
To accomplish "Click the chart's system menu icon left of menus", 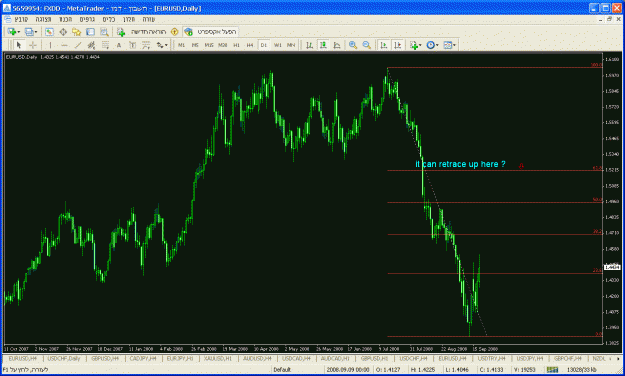I will 7,19.
